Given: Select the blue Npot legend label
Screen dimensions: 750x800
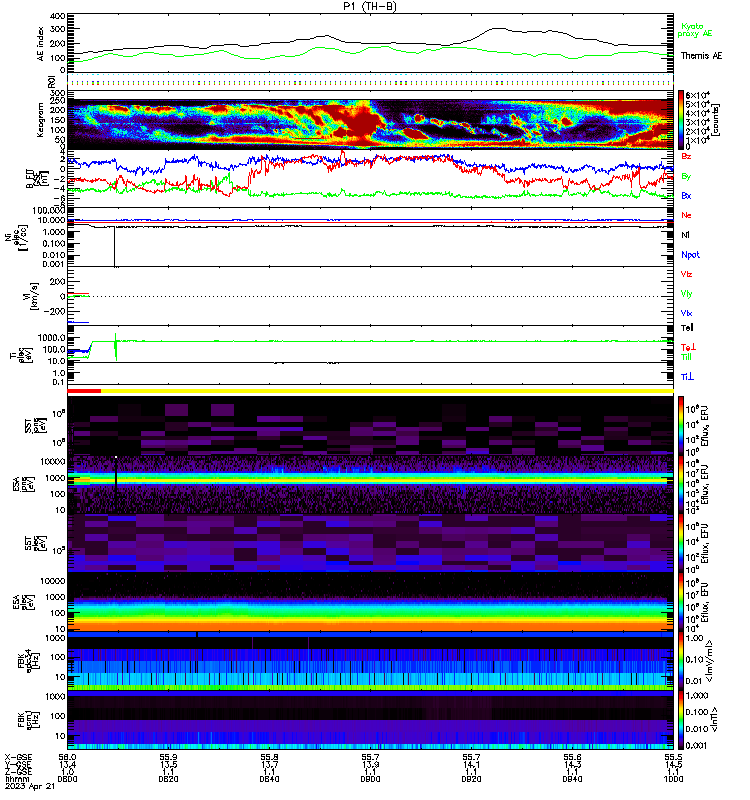Looking at the screenshot, I should [690, 255].
